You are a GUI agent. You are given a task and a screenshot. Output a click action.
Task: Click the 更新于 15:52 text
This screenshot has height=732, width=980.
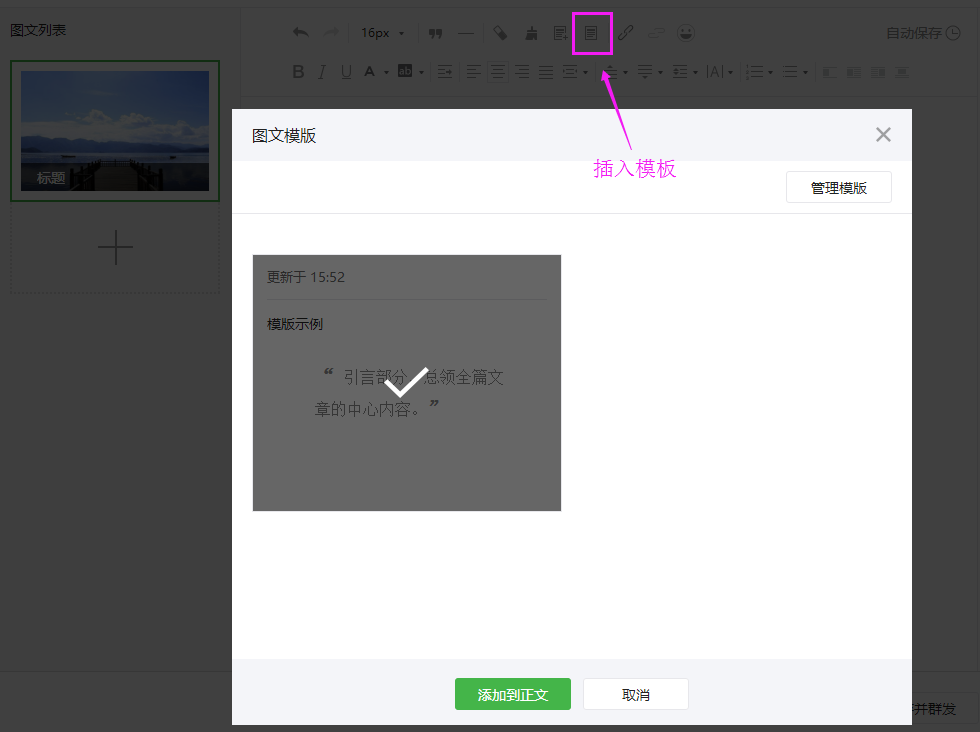coord(306,277)
